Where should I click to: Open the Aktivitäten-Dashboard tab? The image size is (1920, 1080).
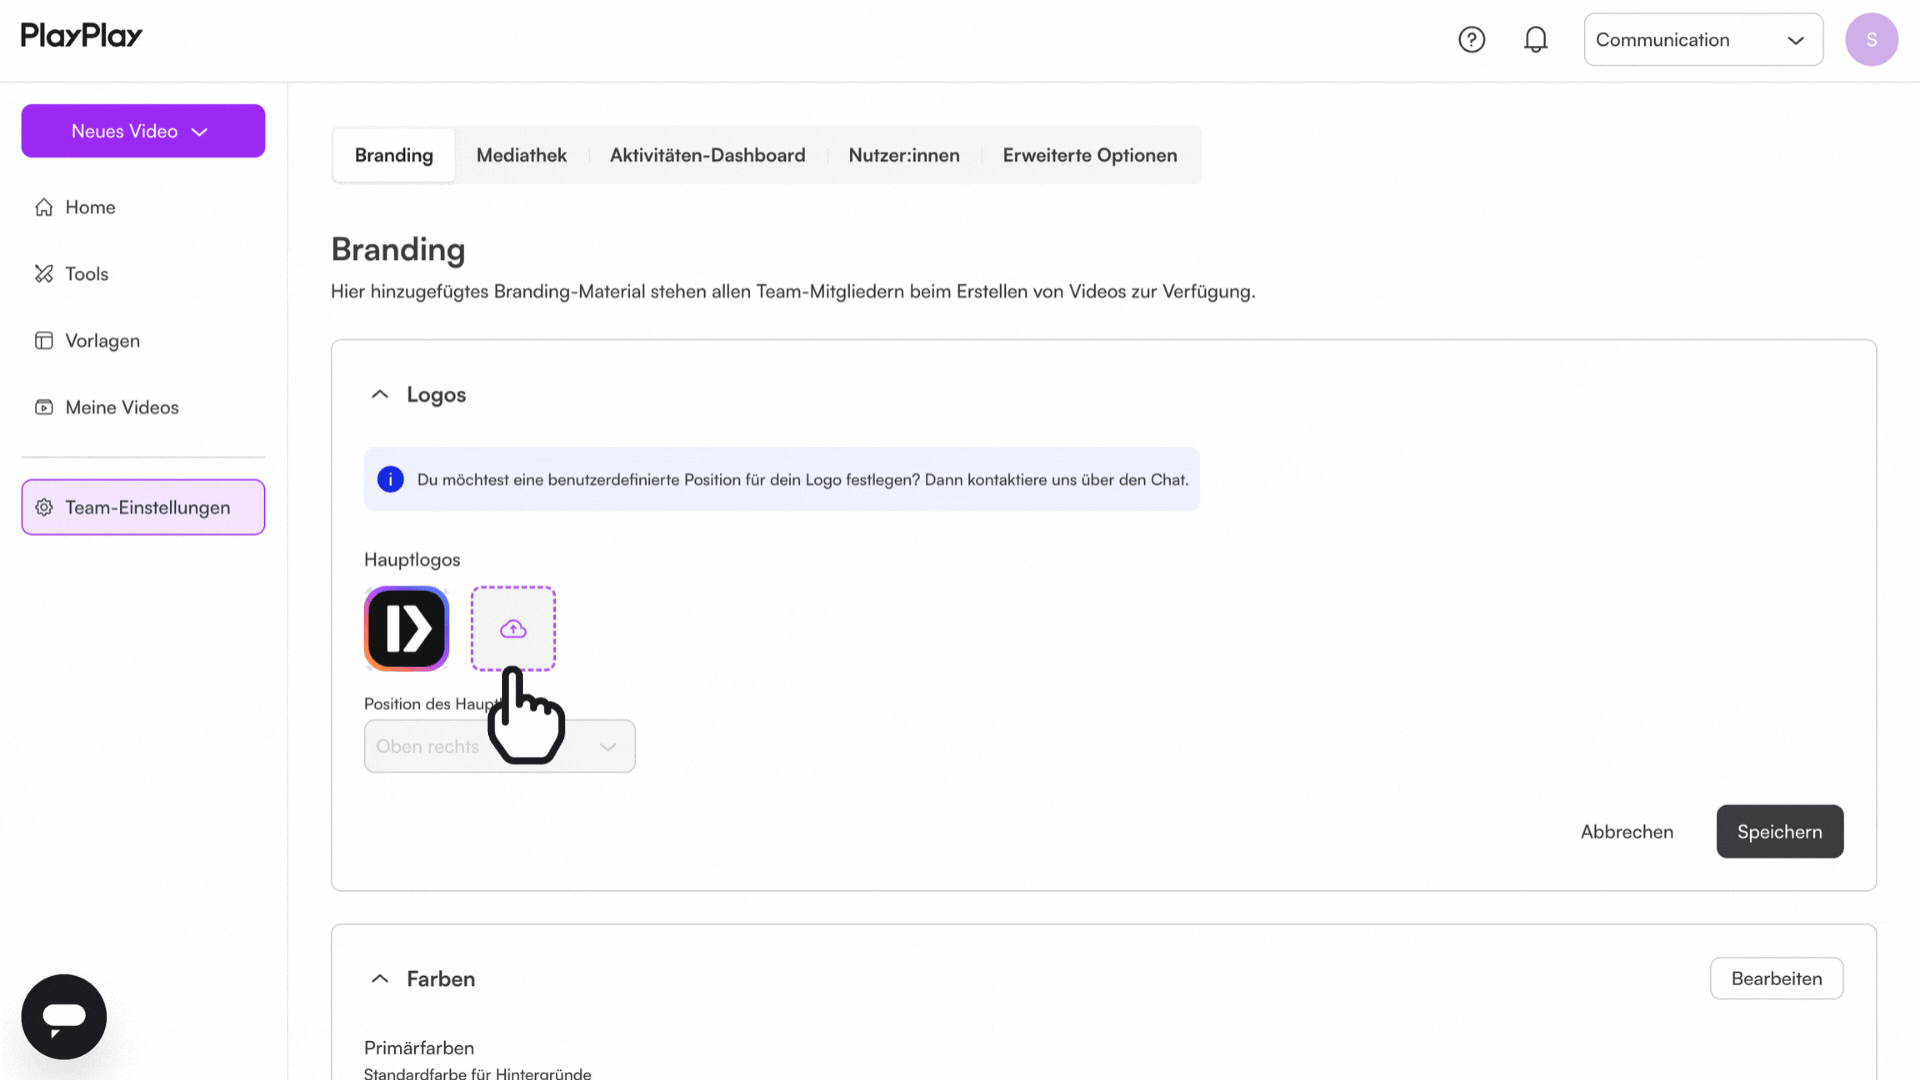coord(707,155)
